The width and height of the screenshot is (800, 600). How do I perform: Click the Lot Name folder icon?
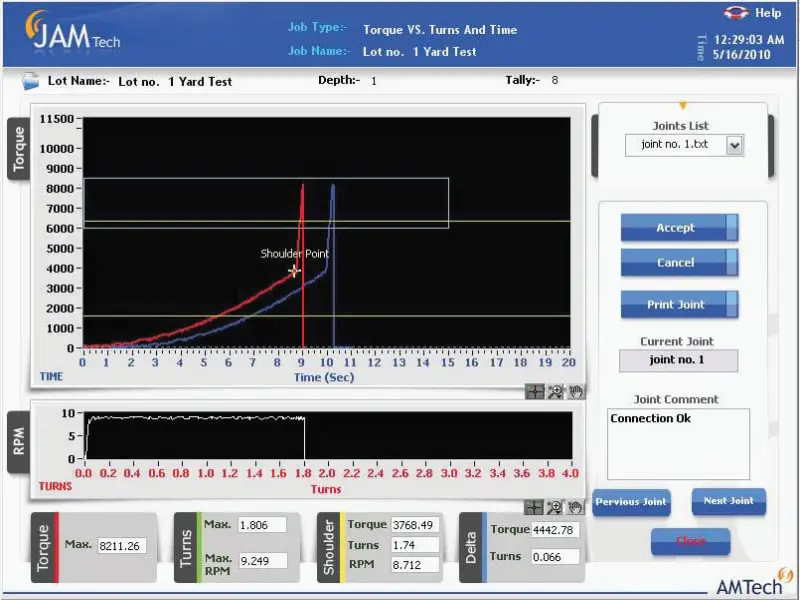tap(32, 80)
